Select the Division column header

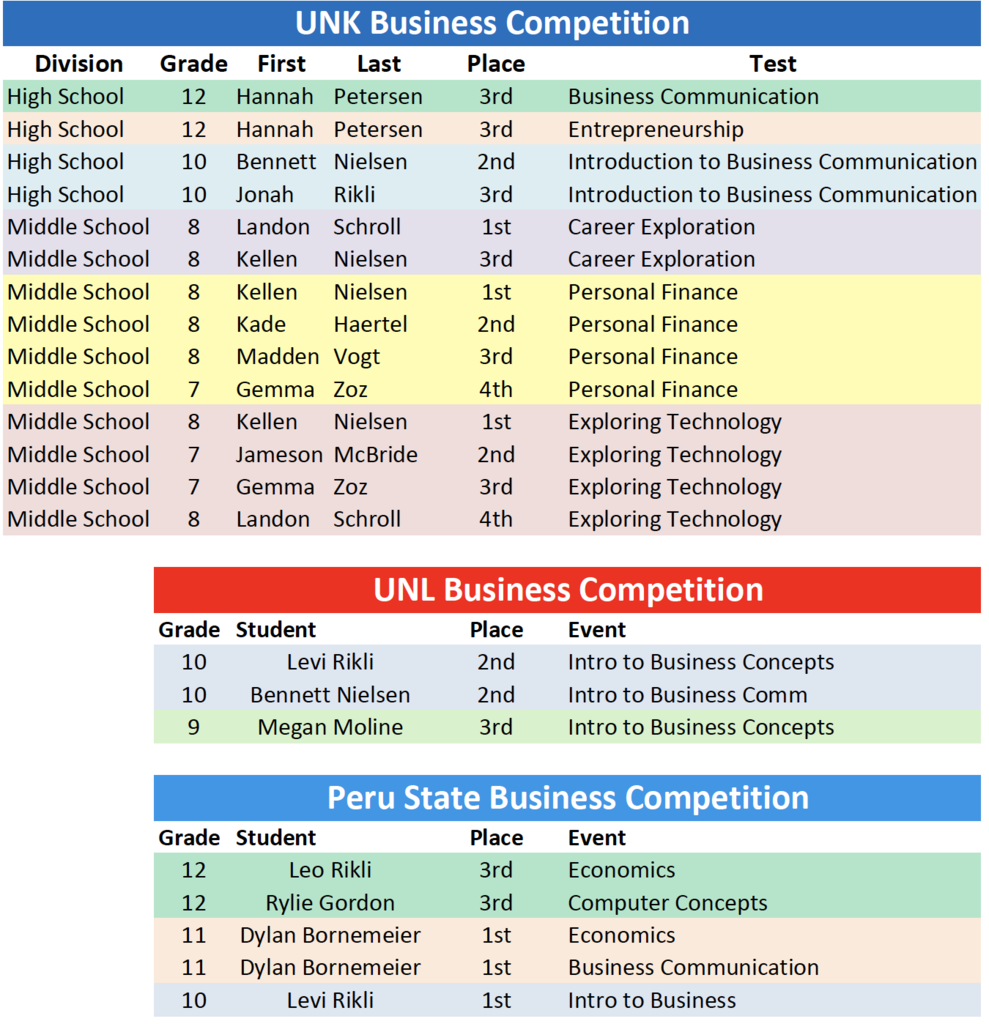[x=79, y=64]
